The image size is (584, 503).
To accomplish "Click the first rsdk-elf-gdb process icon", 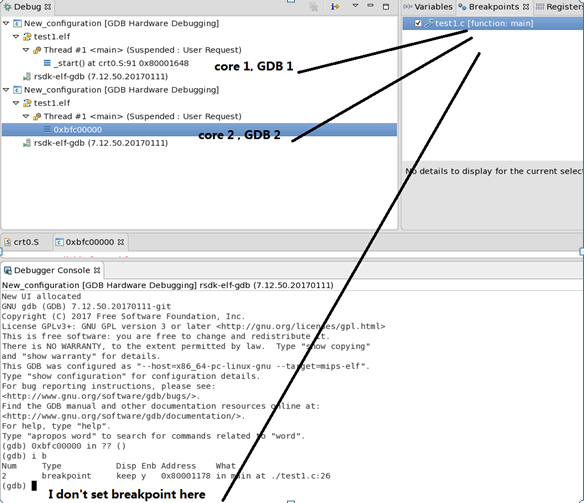I will click(27, 77).
